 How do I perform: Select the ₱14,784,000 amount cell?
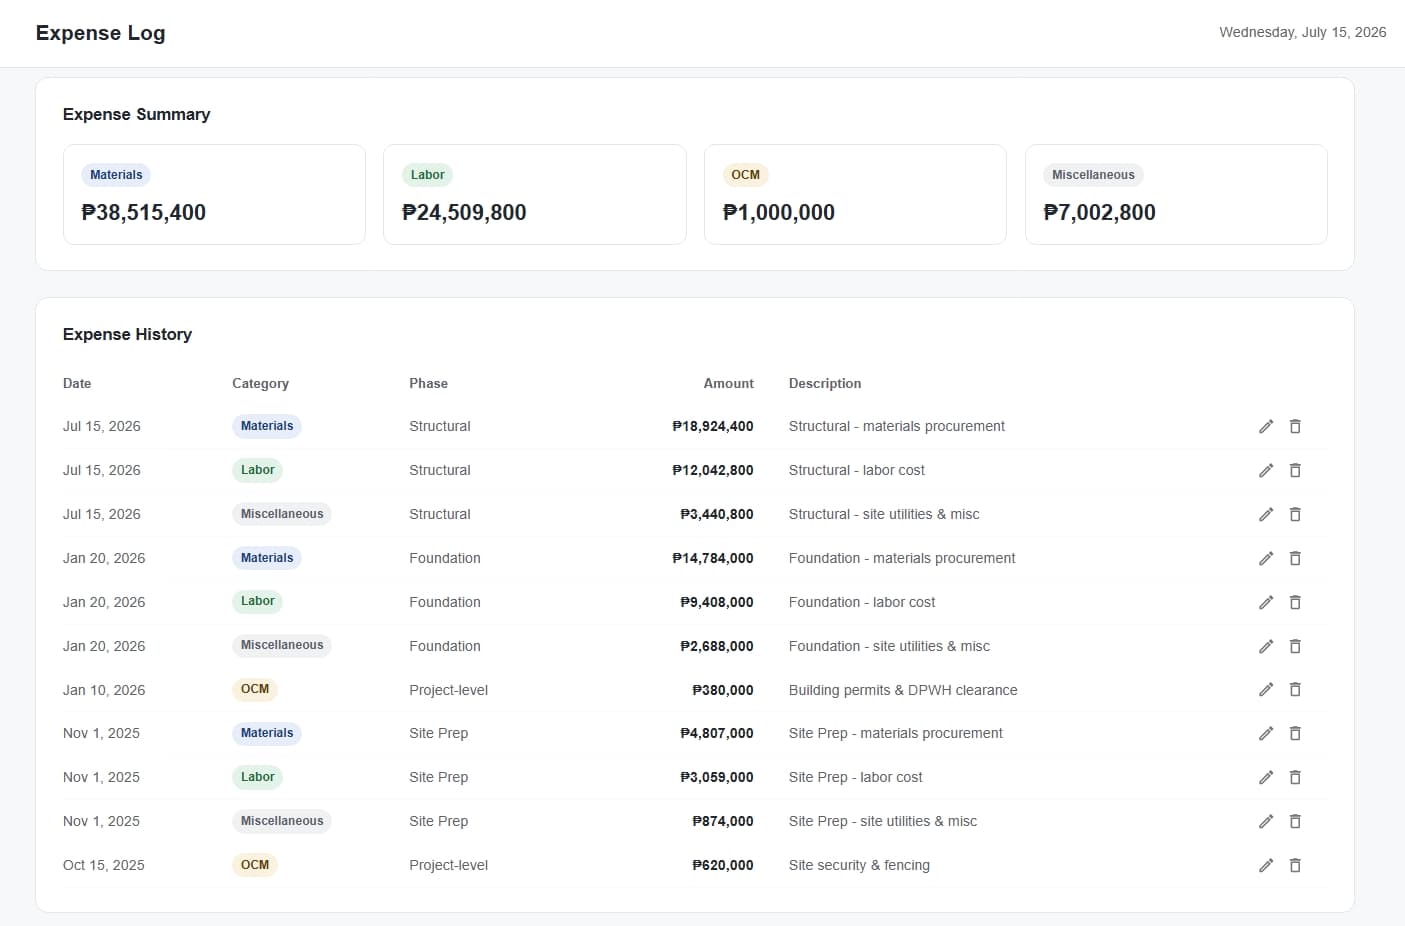pyautogui.click(x=713, y=558)
